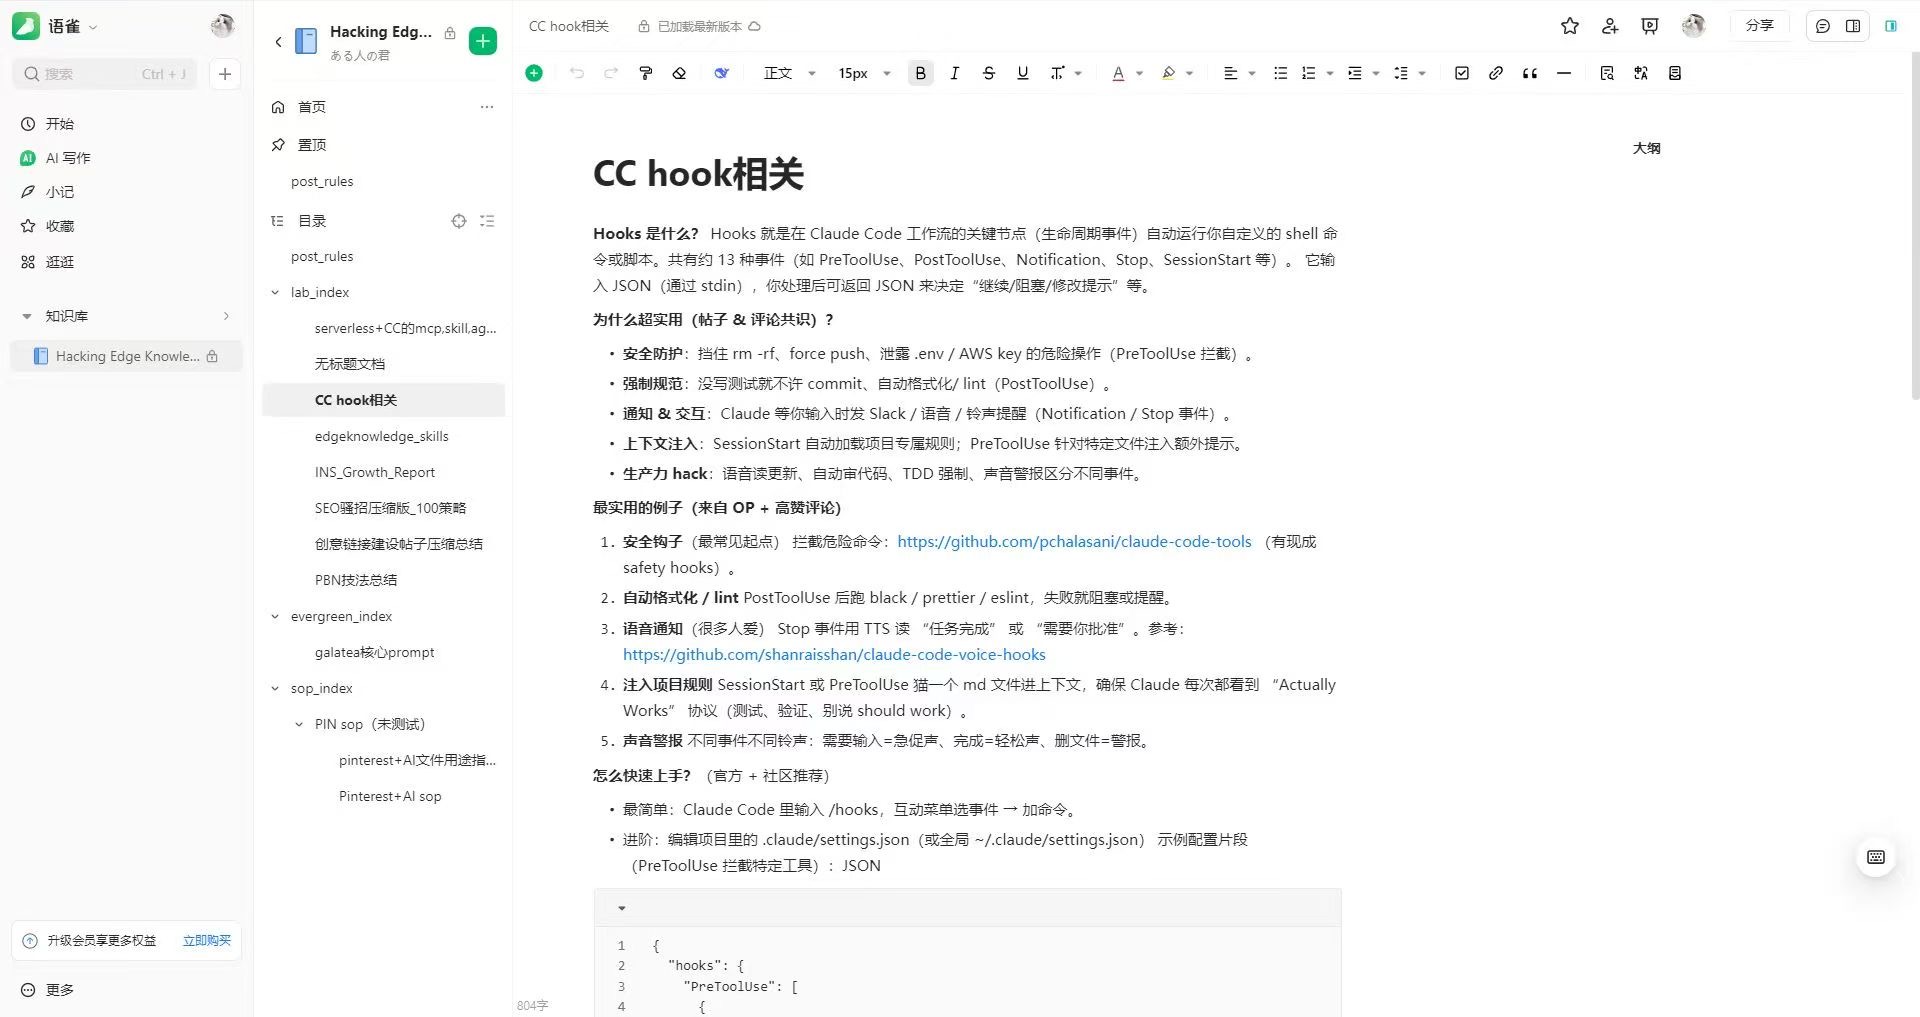Click green insert plus icon in toolbar
The height and width of the screenshot is (1017, 1920).
(x=534, y=73)
